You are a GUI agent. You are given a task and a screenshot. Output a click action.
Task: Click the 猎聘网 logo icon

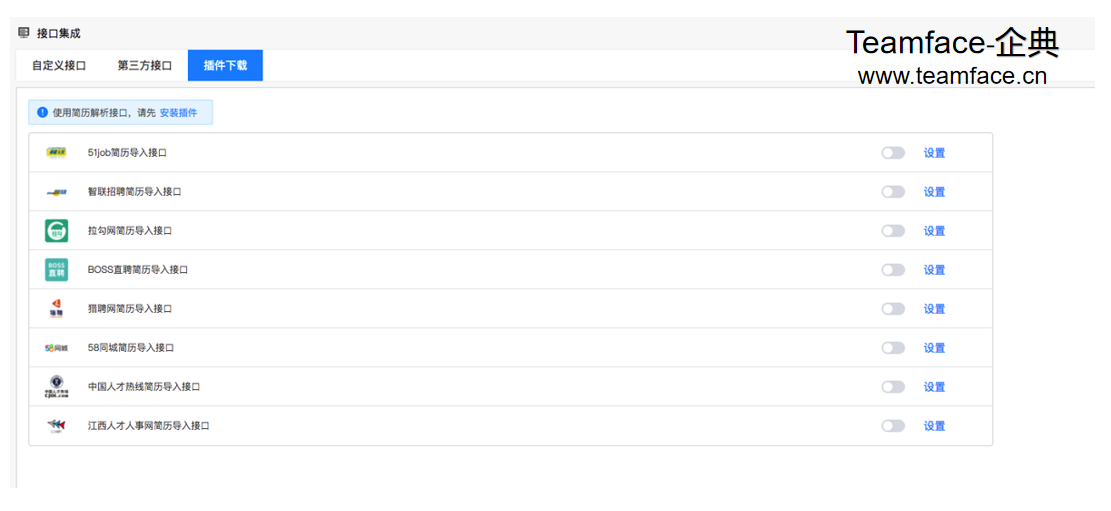tap(56, 308)
